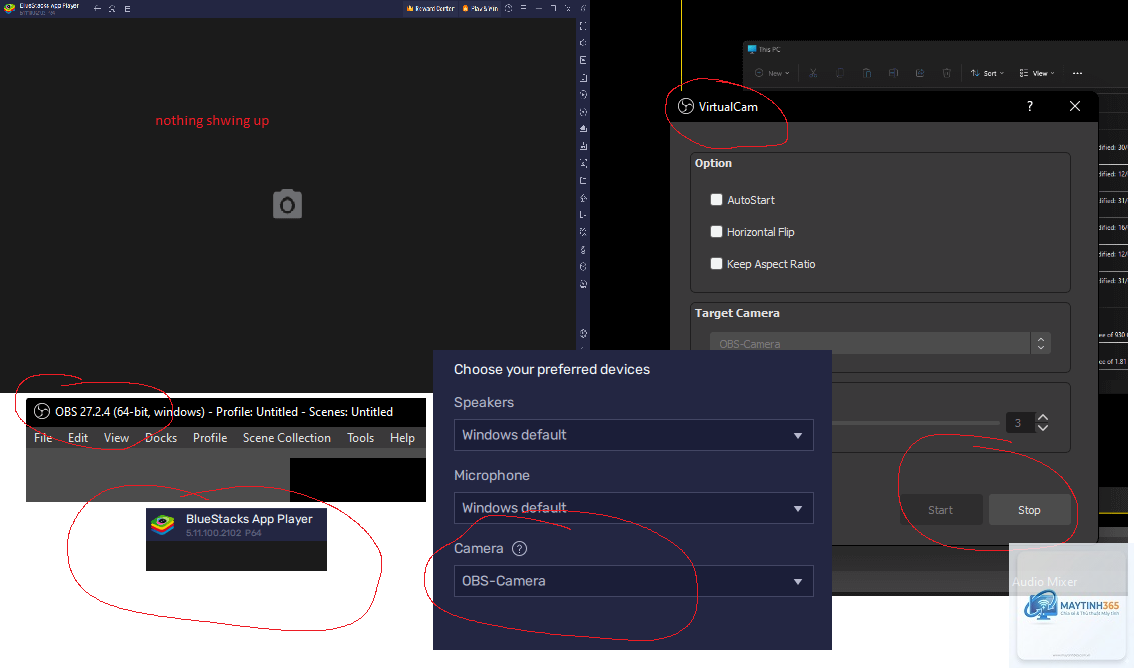Viewport: 1134px width, 668px height.
Task: Select the BlueStacks App Player preview thumbnail
Action: pos(236,539)
